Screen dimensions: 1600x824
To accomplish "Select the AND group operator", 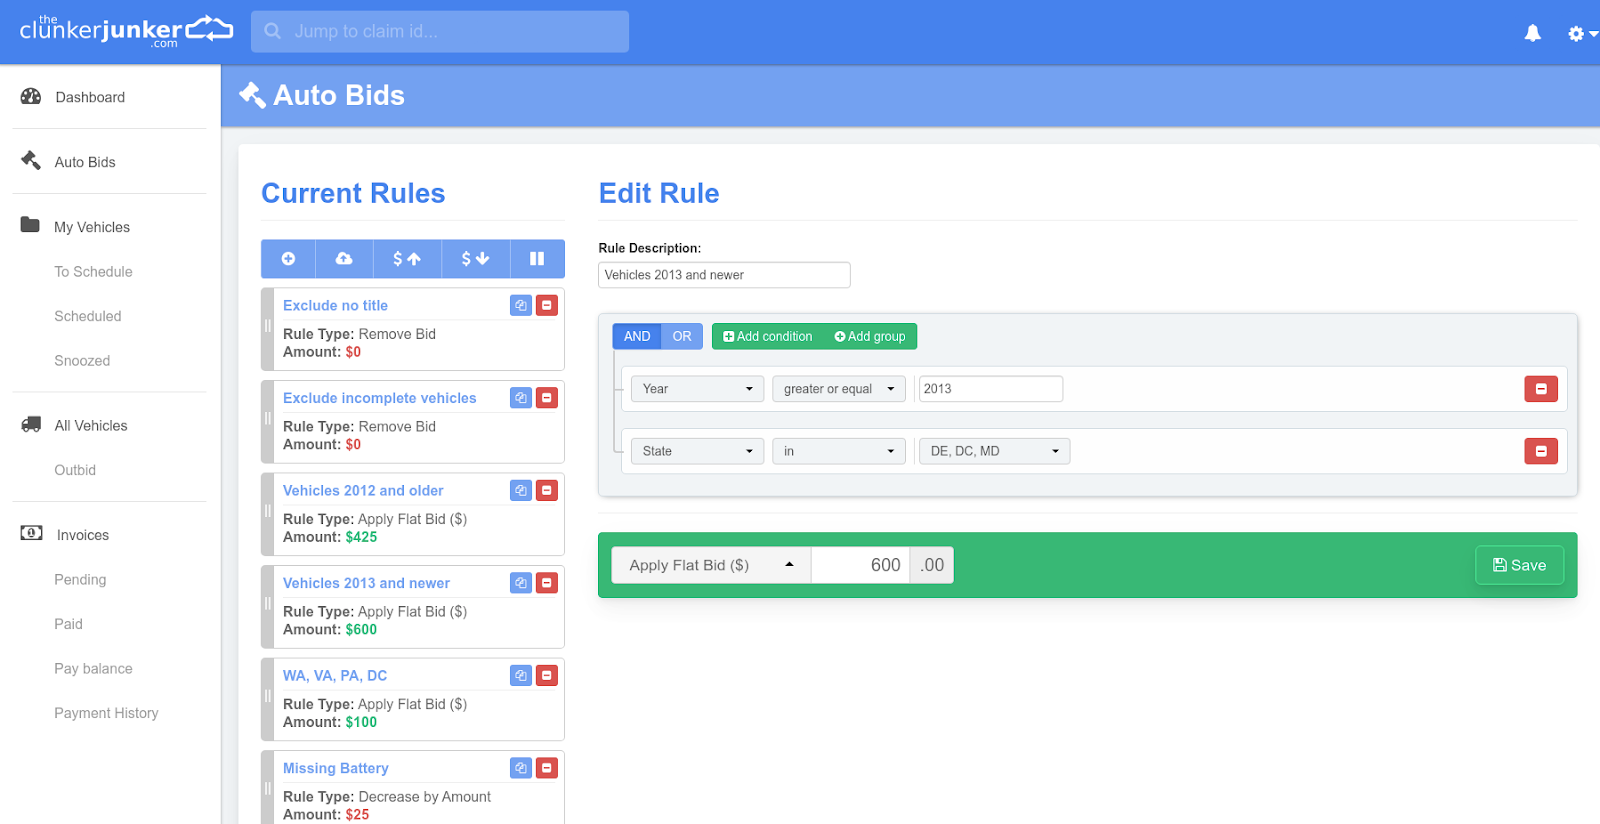I will click(x=637, y=336).
